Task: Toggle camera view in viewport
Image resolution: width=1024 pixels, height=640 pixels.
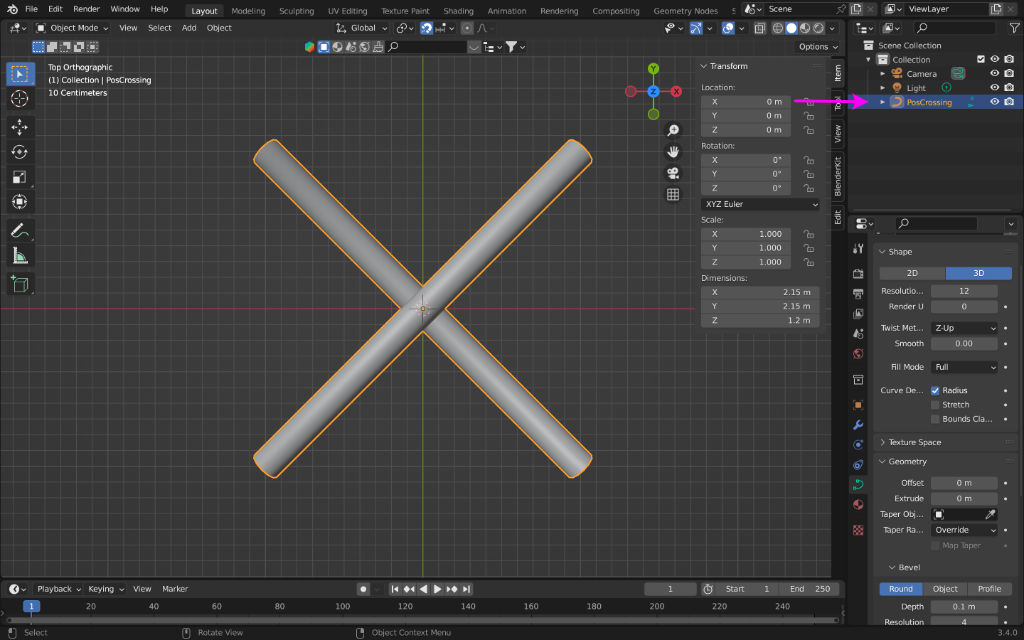Action: tap(673, 173)
